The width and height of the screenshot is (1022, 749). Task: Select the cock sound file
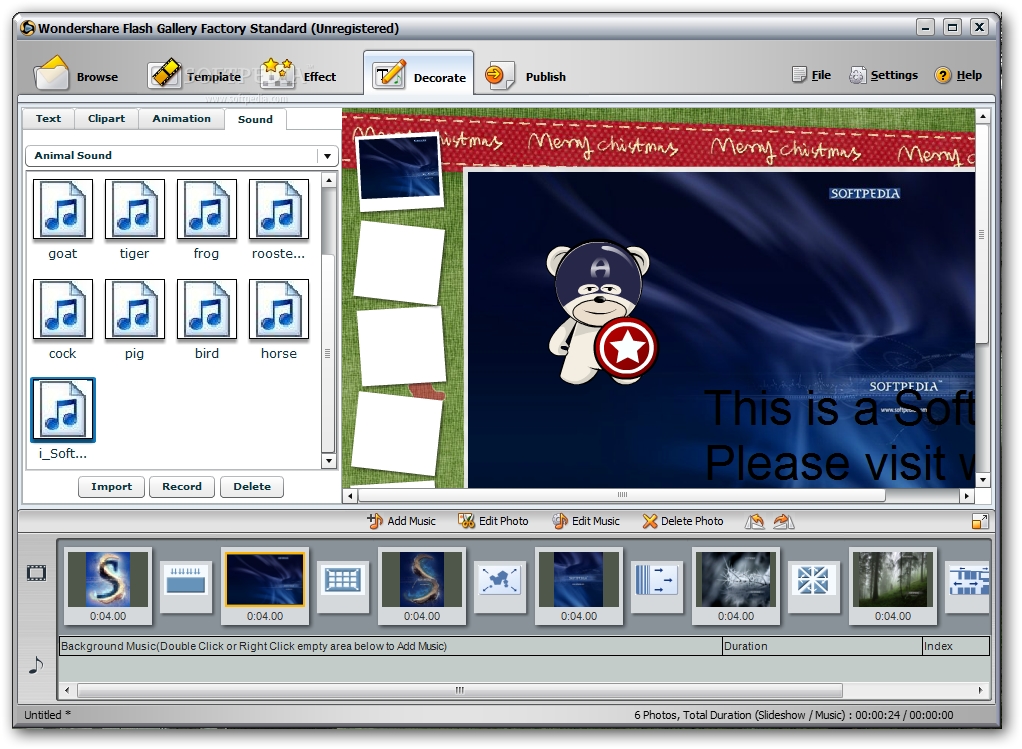tap(63, 319)
